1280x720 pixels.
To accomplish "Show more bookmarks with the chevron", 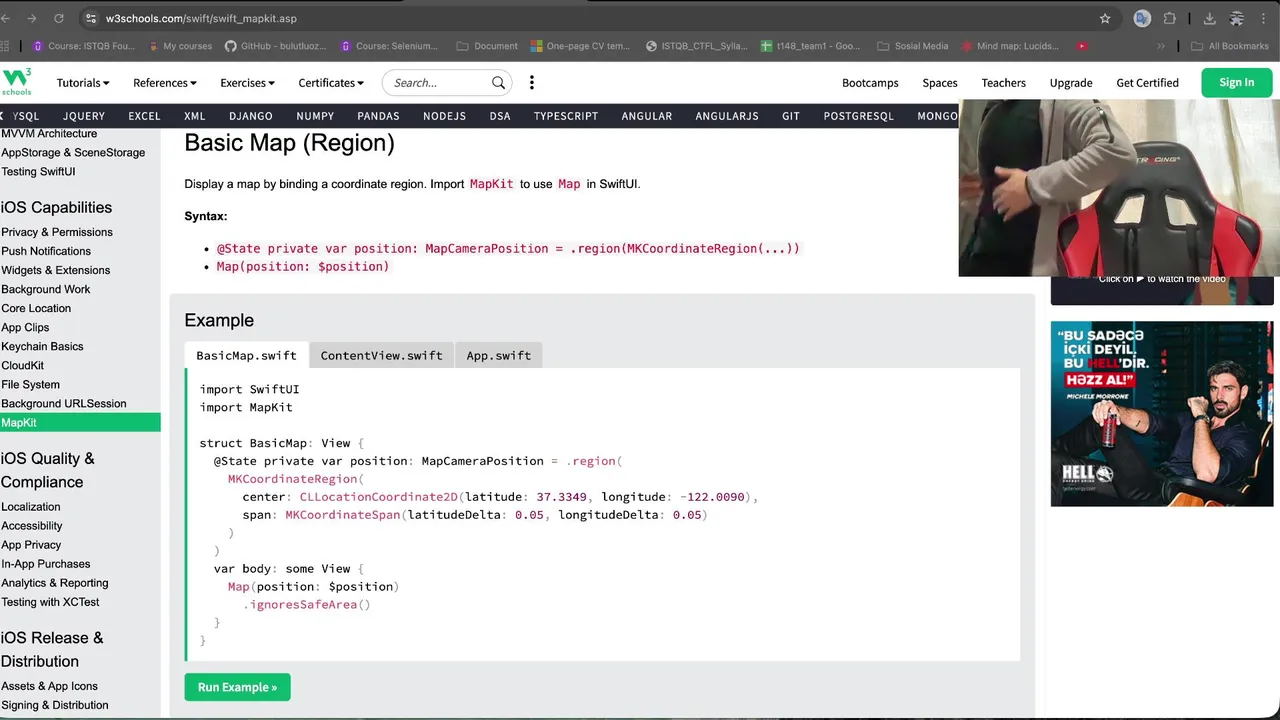I will pos(1161,46).
